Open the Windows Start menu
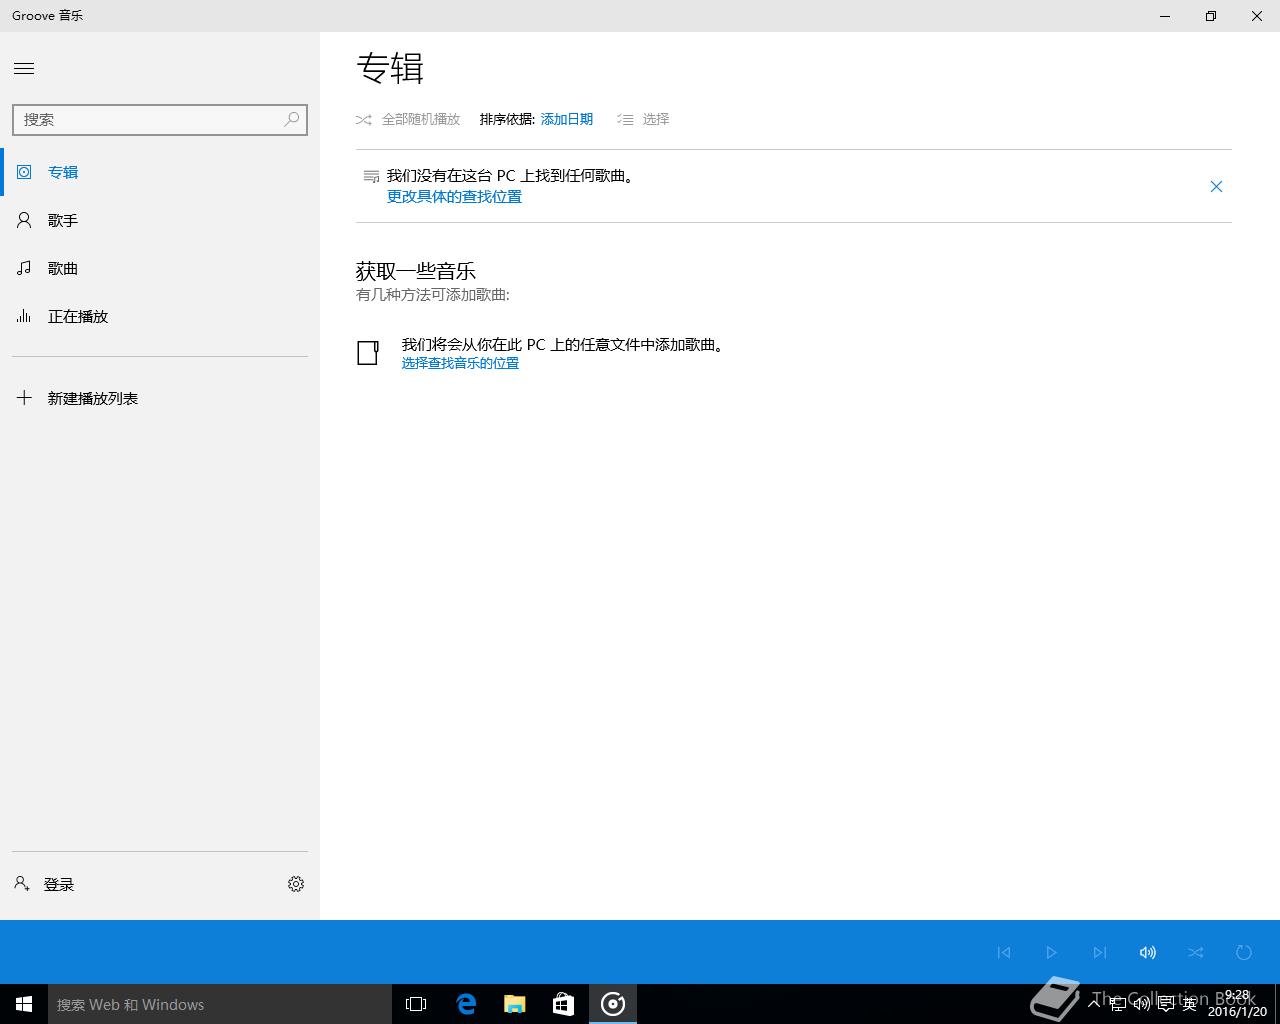Viewport: 1280px width, 1024px height. click(x=24, y=1004)
